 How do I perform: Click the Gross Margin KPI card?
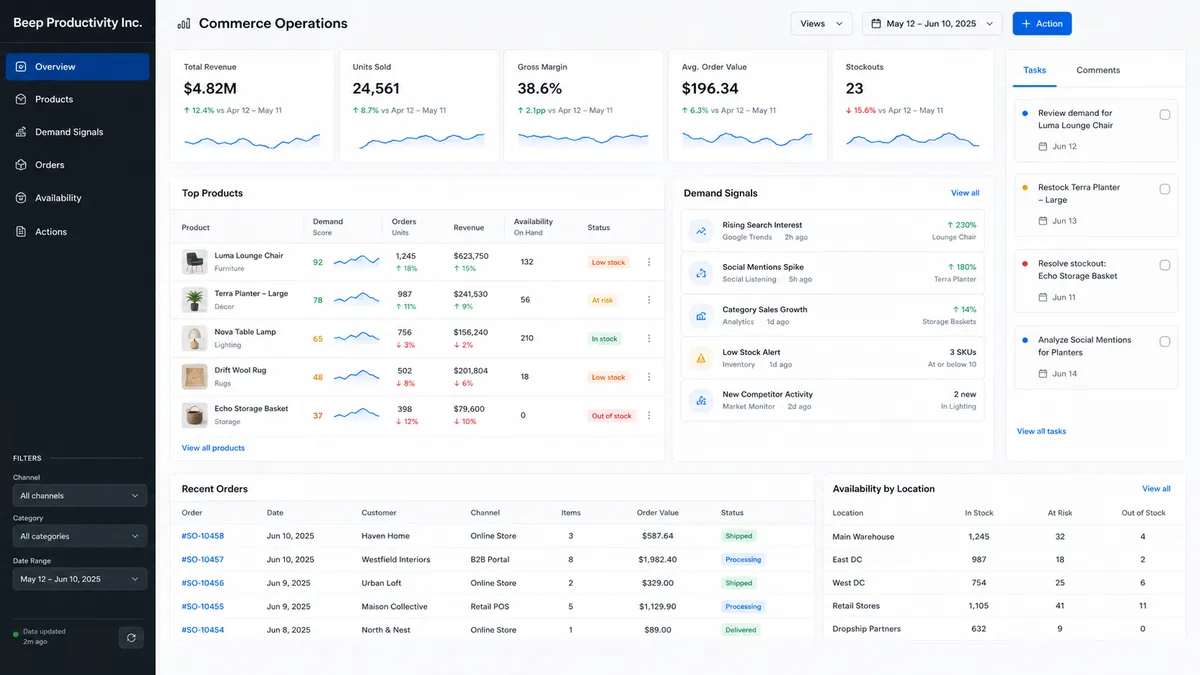point(582,106)
